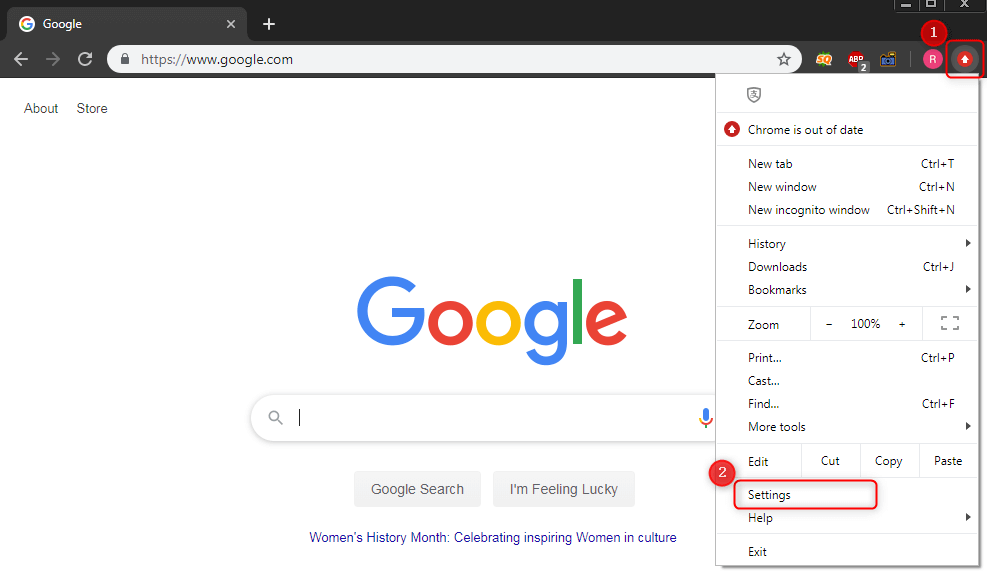Click the Google Search button
Viewport: 987px width, 579px height.
(x=417, y=489)
